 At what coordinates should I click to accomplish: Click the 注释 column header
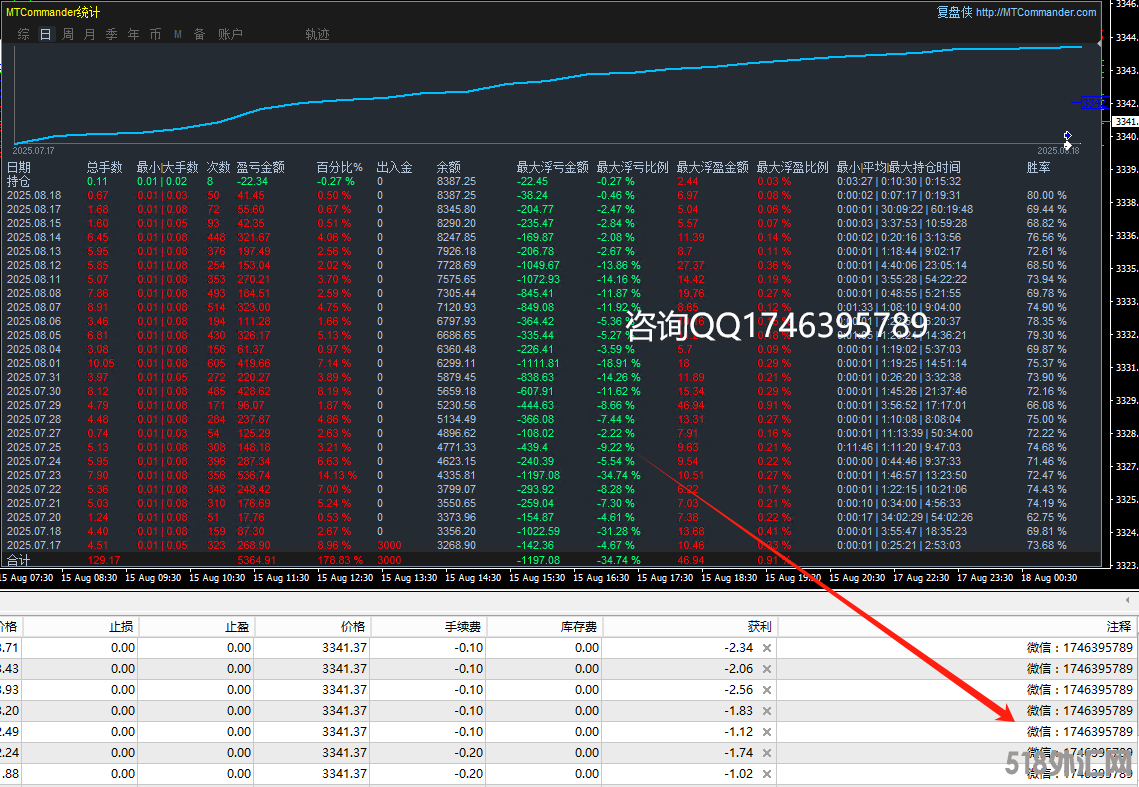(x=1119, y=626)
